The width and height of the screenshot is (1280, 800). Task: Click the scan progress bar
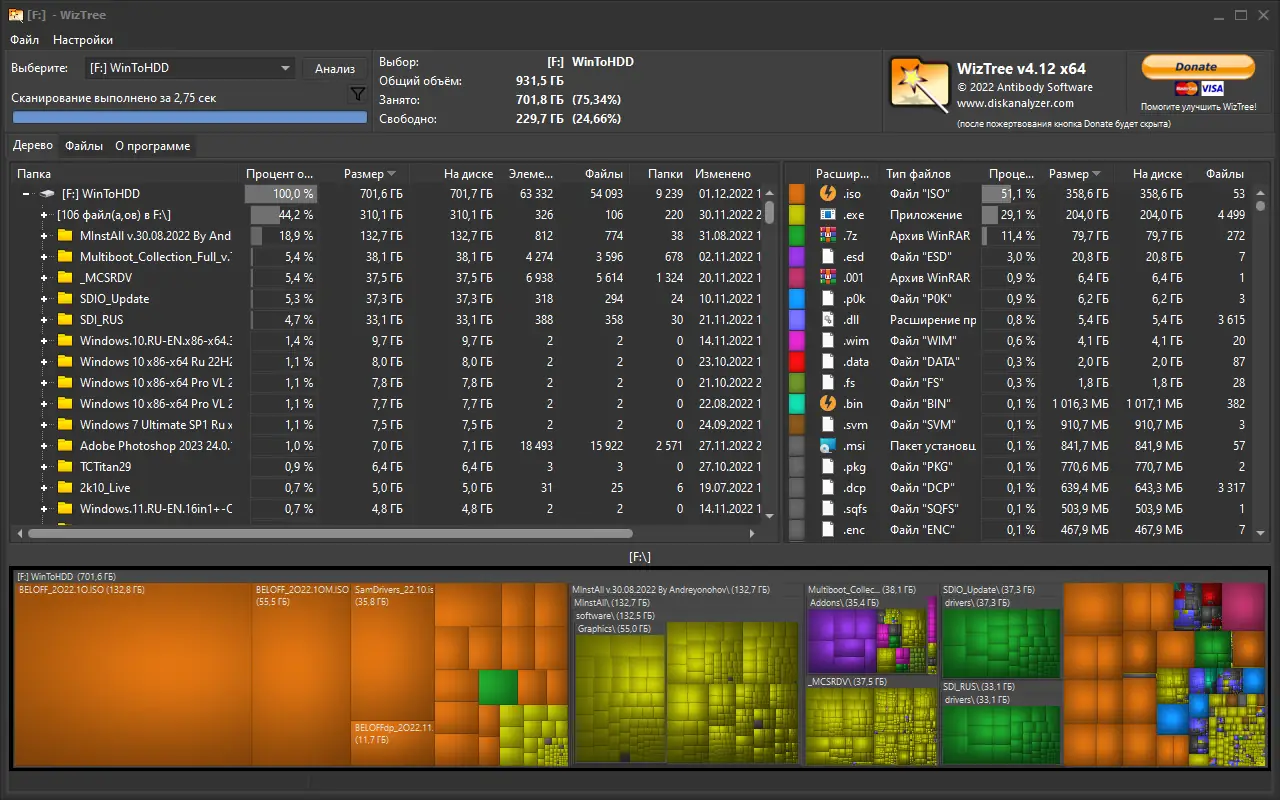(x=190, y=117)
